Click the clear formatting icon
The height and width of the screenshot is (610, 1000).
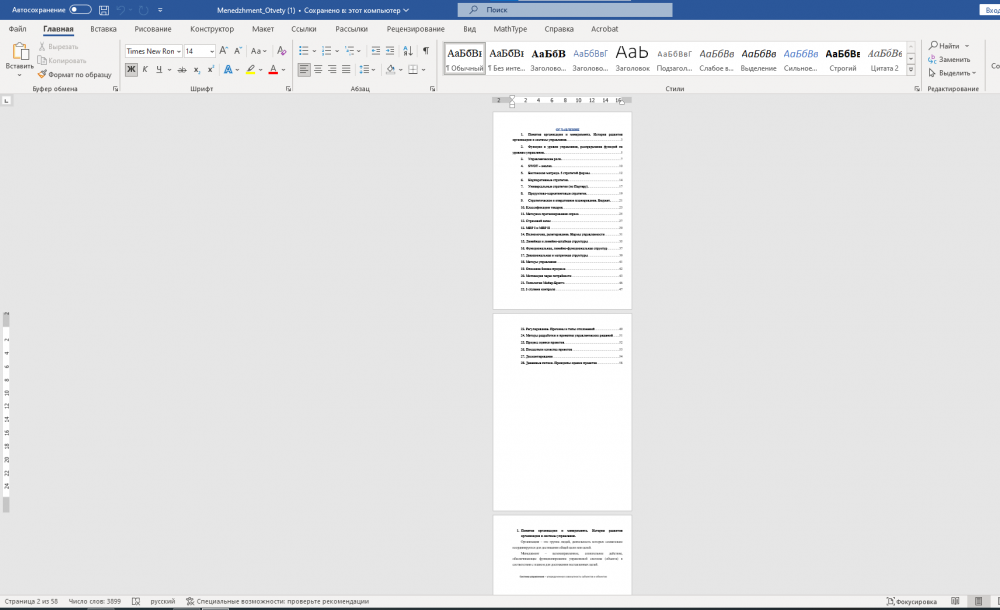click(x=283, y=50)
